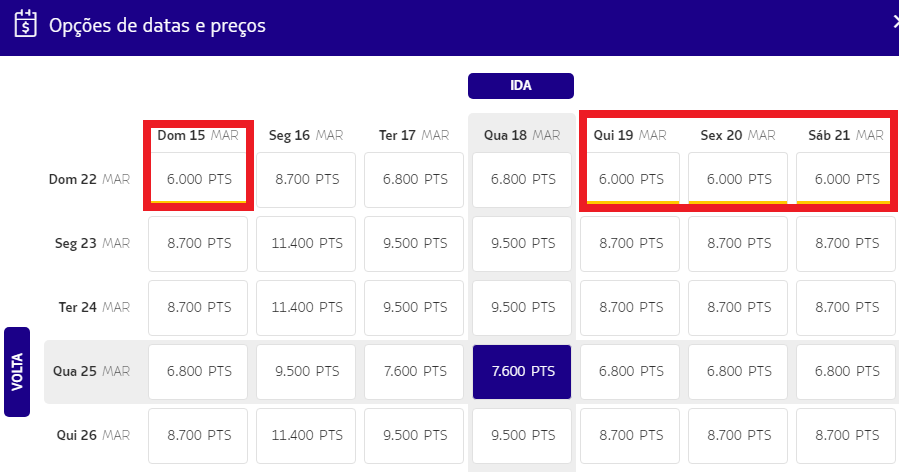Select 9.500 PTS for Ter 17 and Seg 23
Image resolution: width=899 pixels, height=472 pixels.
pos(413,243)
